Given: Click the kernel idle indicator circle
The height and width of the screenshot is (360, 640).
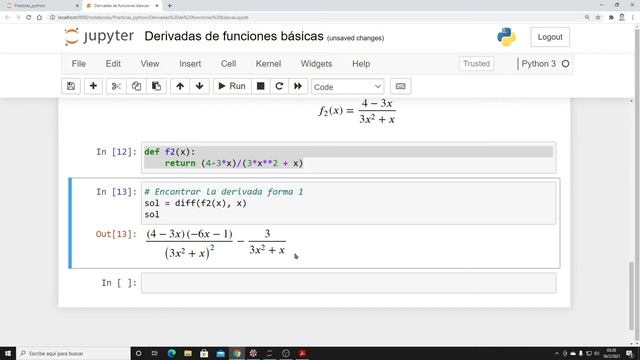Looking at the screenshot, I should [x=565, y=64].
